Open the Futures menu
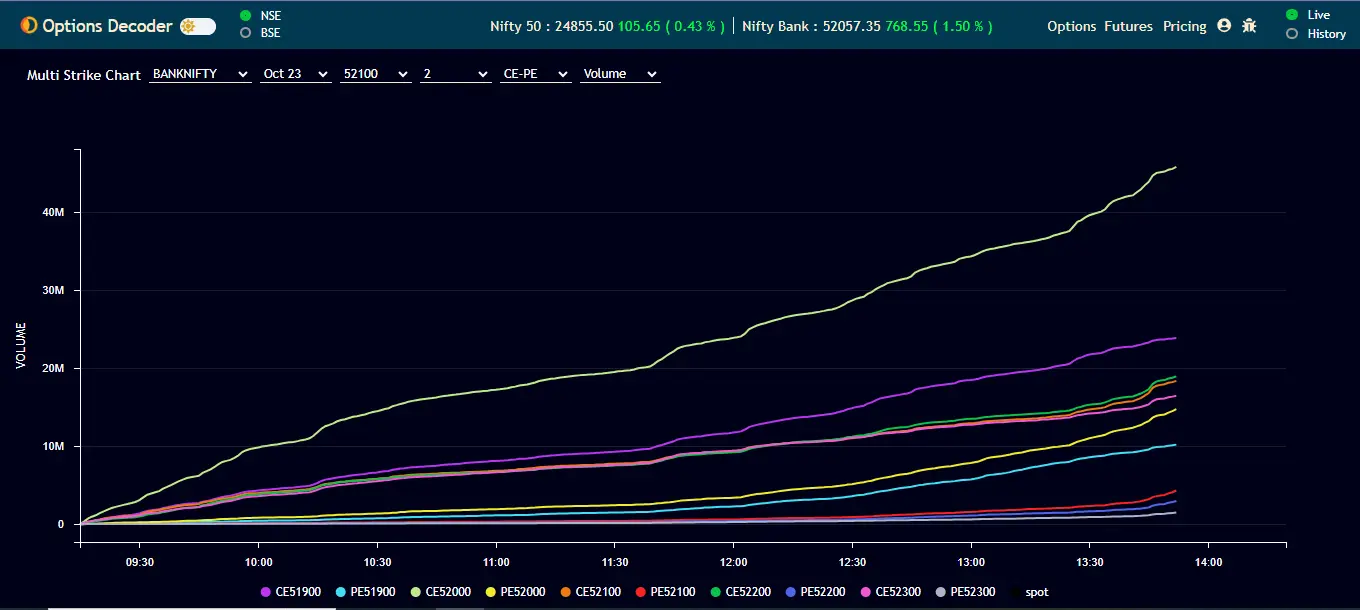The image size is (1360, 610). pos(1128,26)
